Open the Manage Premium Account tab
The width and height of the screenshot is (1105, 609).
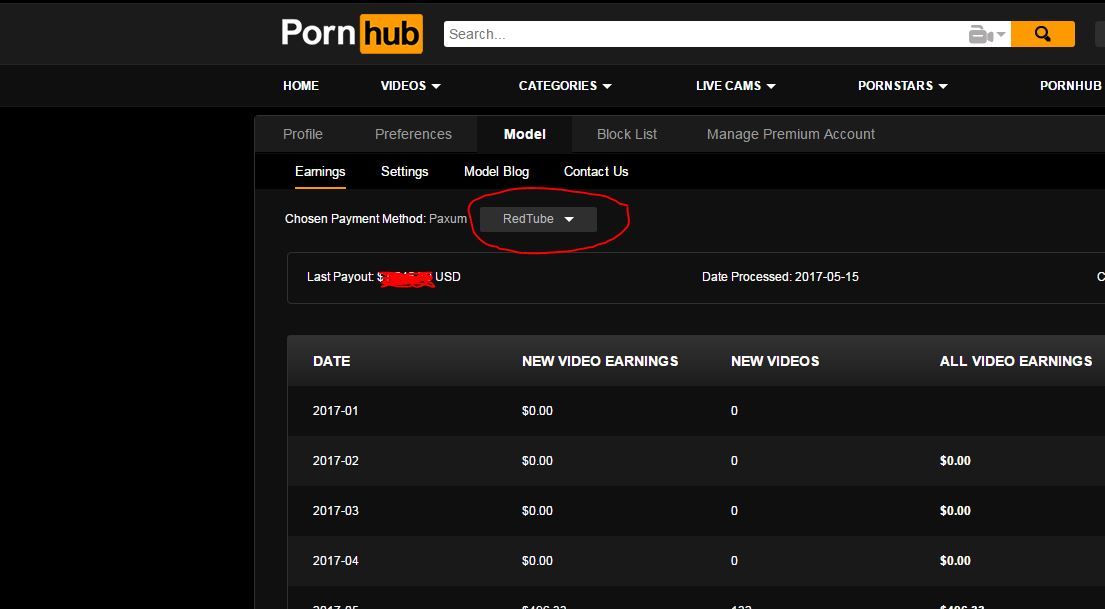point(790,134)
